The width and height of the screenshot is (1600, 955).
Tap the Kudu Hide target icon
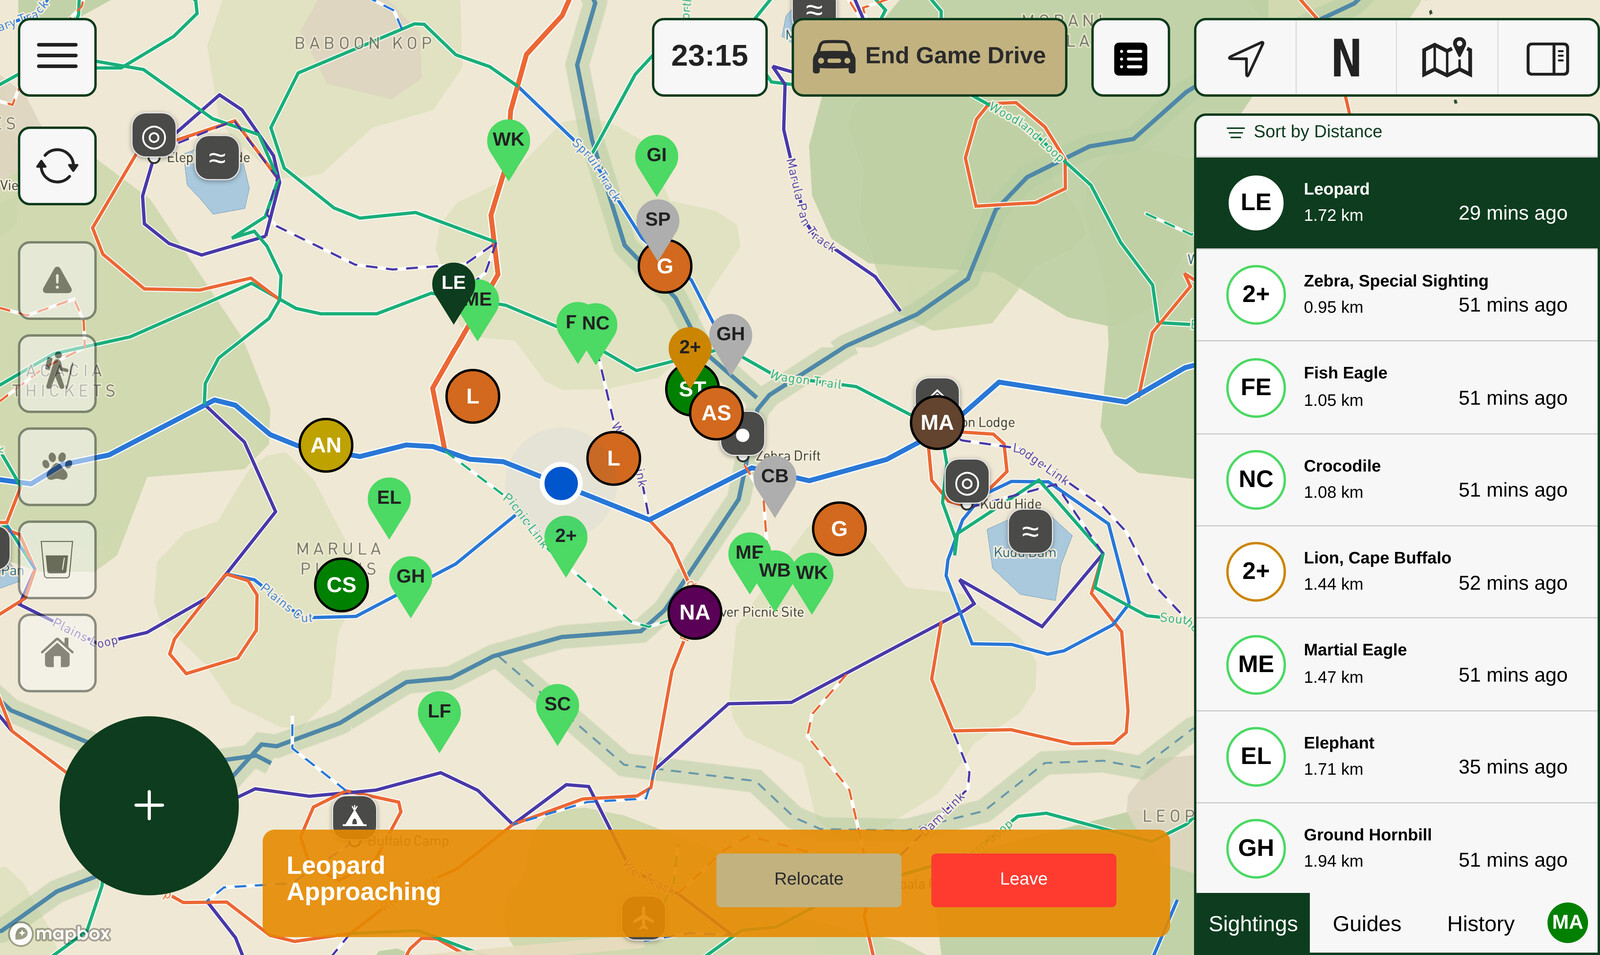tap(966, 483)
